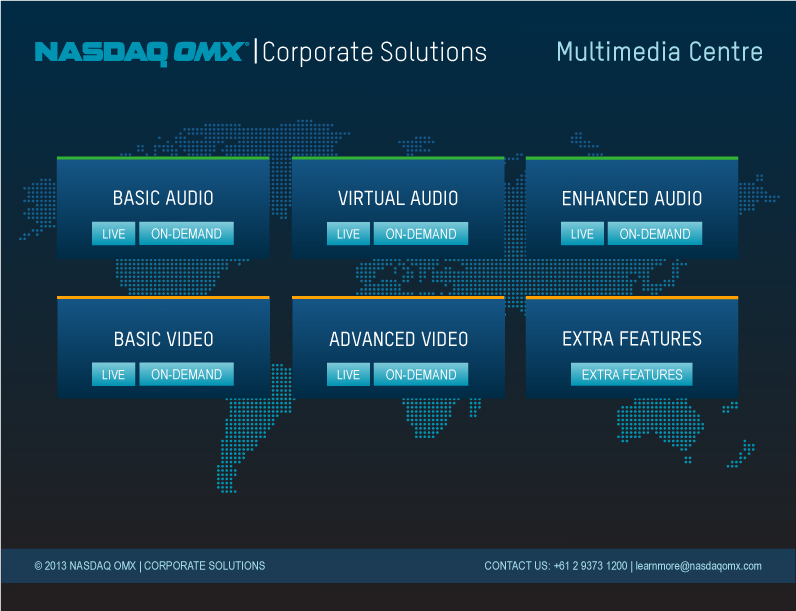Click the © 2013 NASDAQ OMX footer text
This screenshot has width=796, height=611.
[x=85, y=566]
